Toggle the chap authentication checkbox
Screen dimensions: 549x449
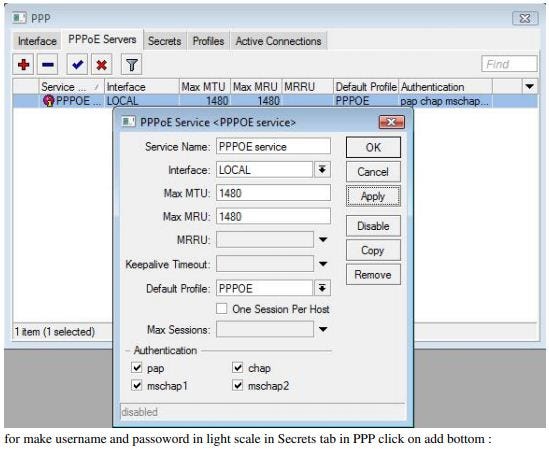pyautogui.click(x=237, y=368)
